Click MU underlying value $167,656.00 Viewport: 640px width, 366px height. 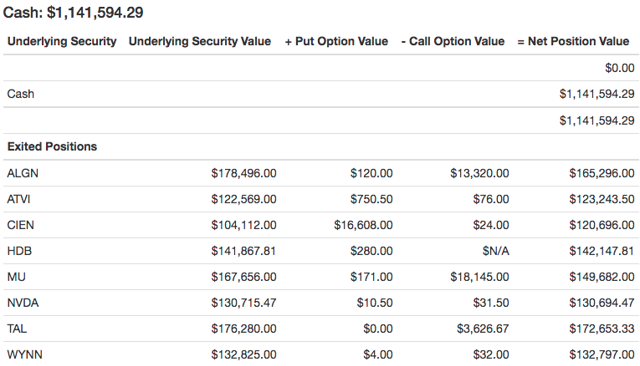pos(244,277)
